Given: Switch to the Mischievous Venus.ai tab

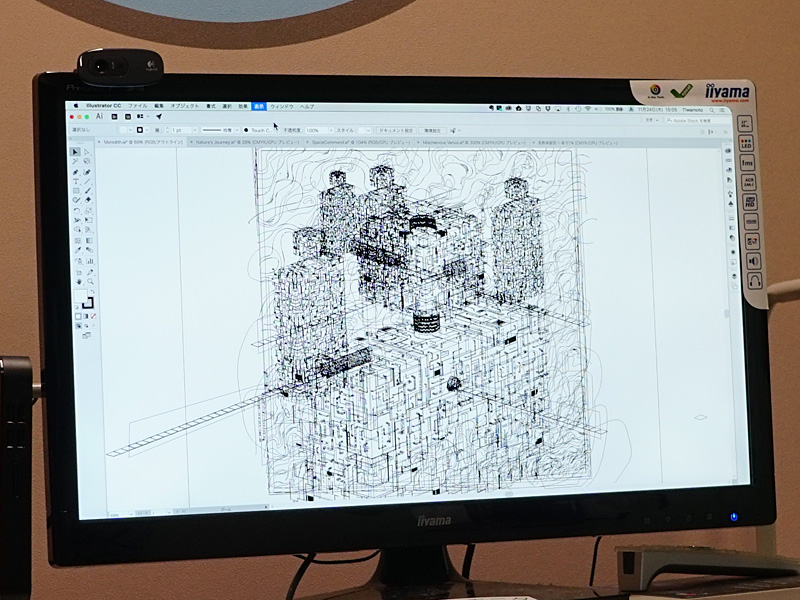Looking at the screenshot, I should (x=474, y=143).
